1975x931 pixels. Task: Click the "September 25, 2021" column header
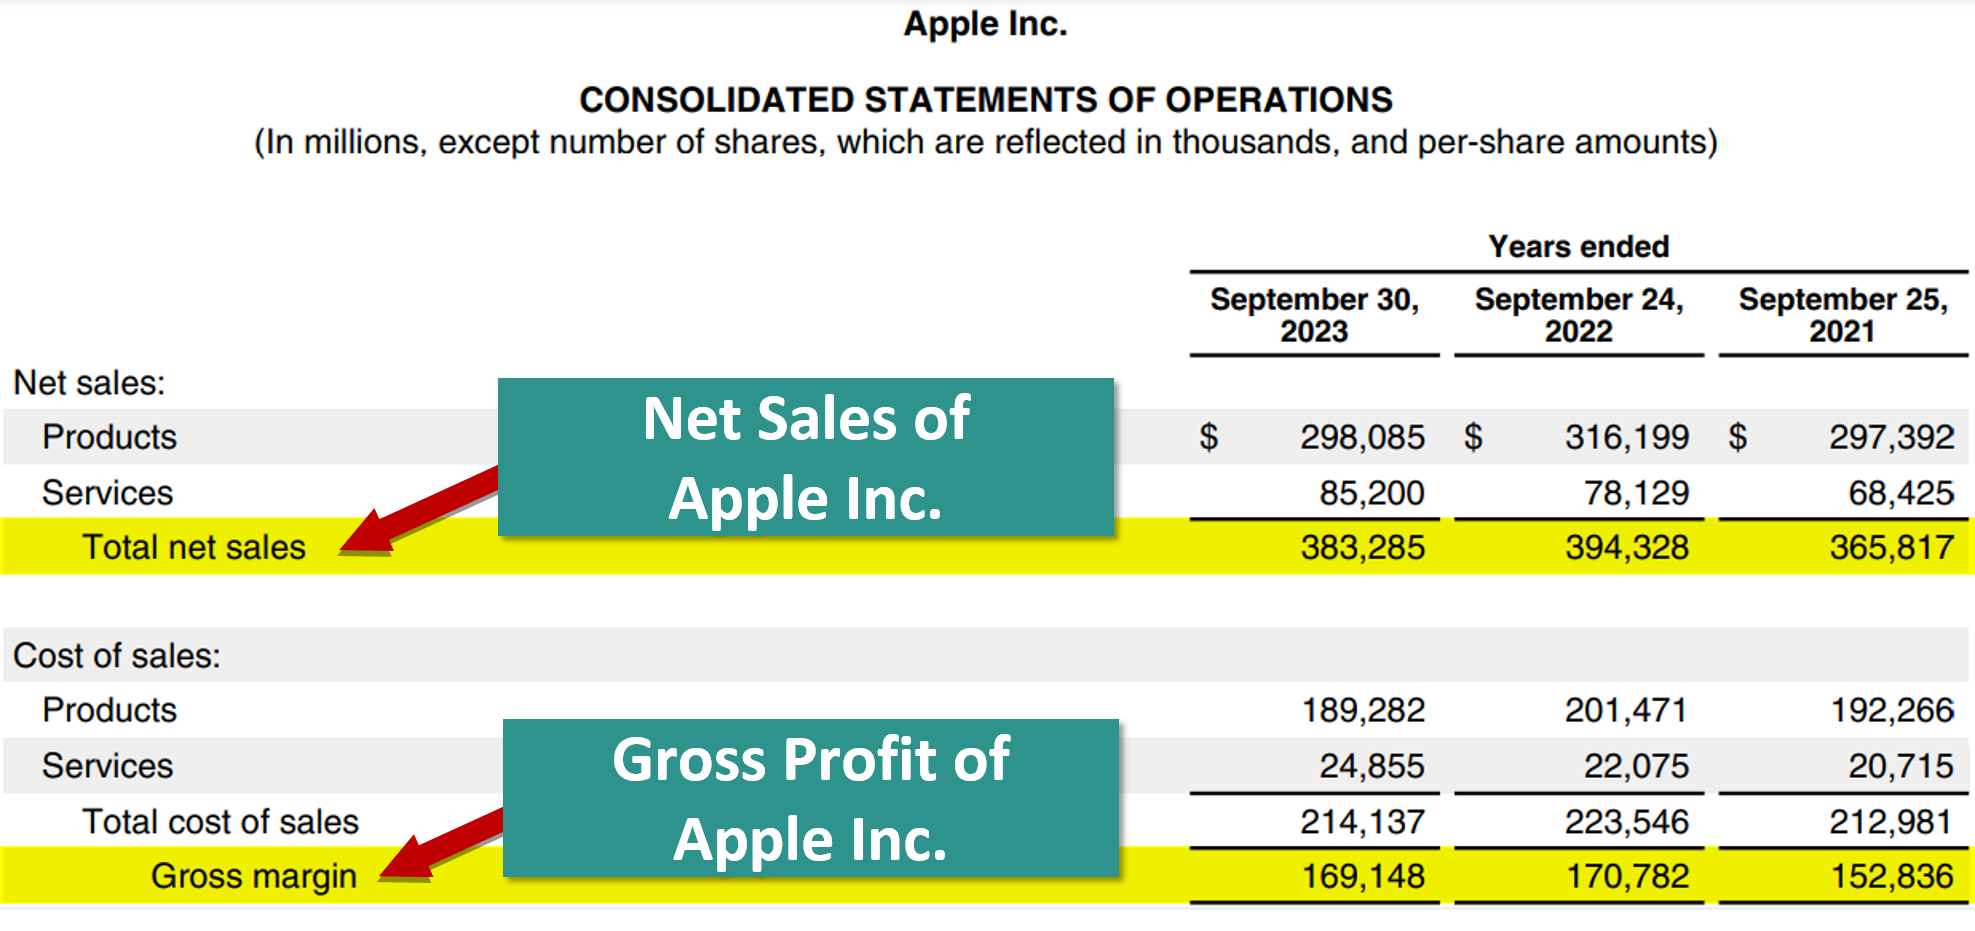(1842, 315)
